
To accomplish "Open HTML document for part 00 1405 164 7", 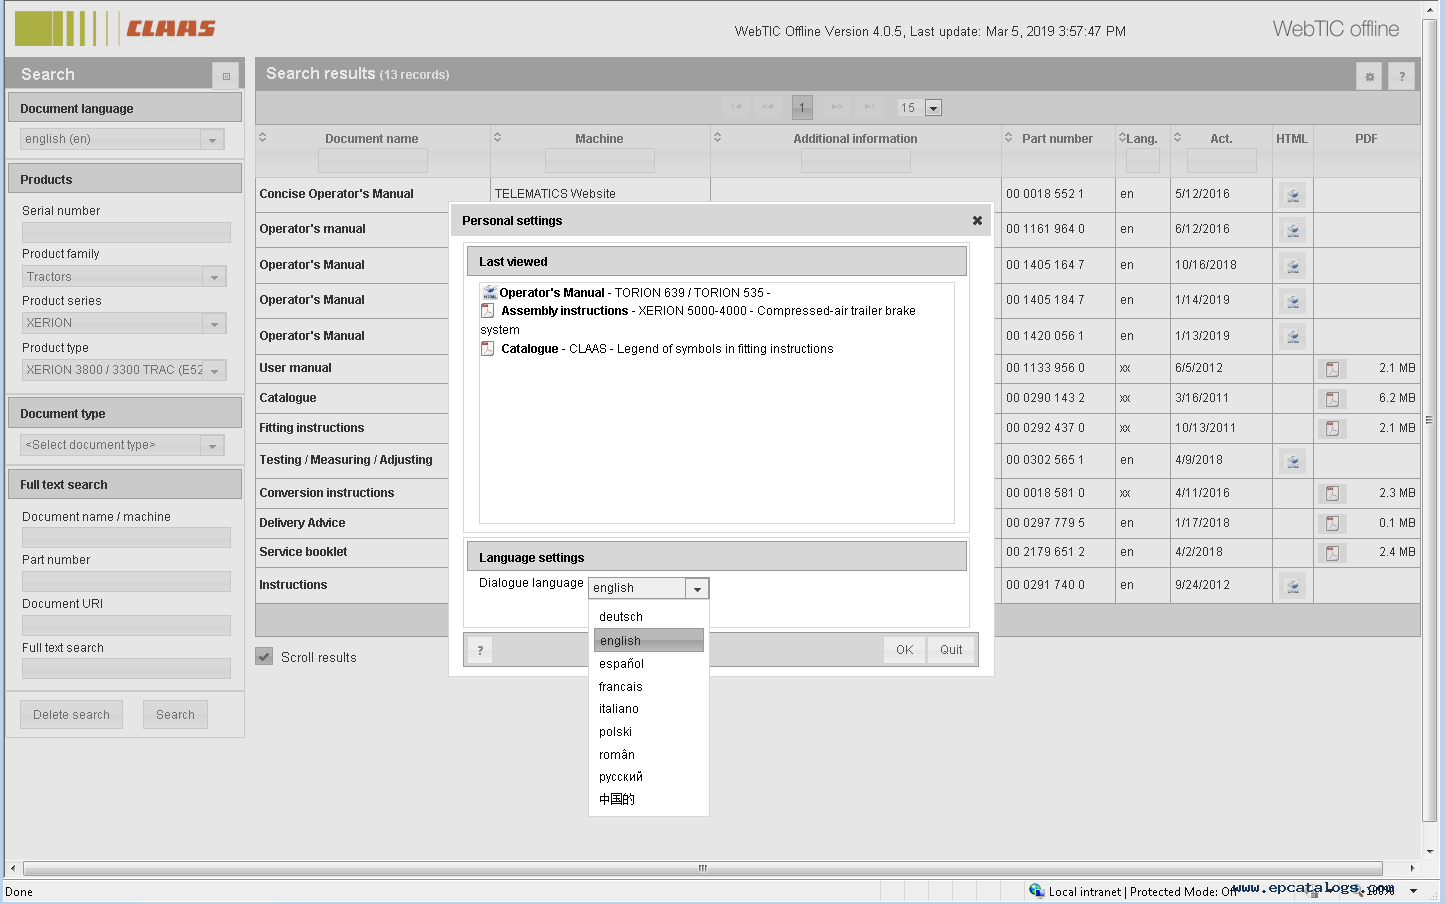I will tap(1292, 266).
